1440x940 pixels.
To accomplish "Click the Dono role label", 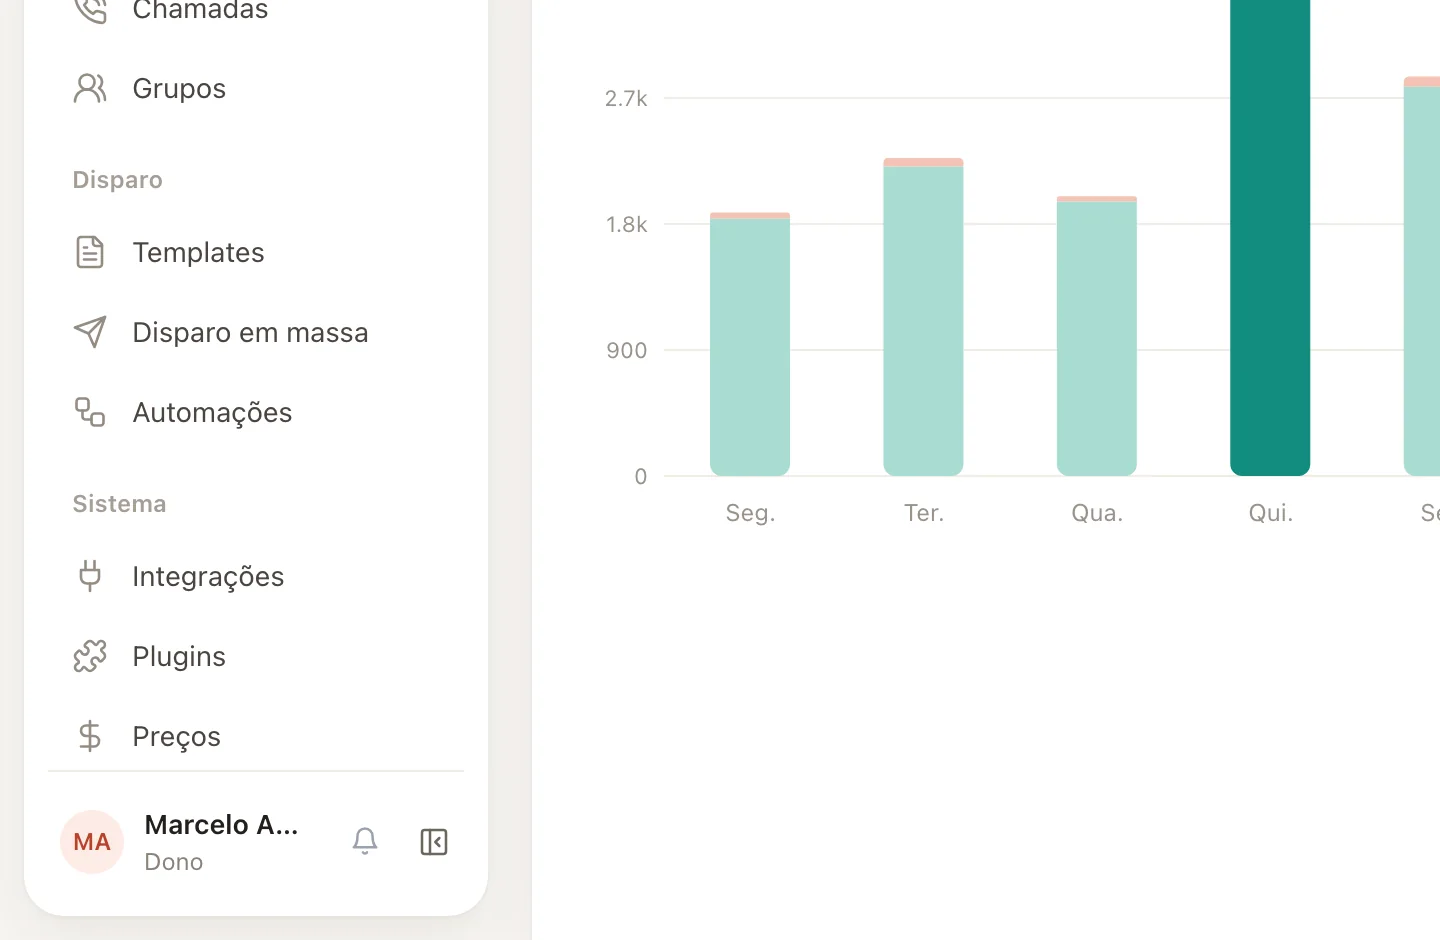I will [x=173, y=862].
